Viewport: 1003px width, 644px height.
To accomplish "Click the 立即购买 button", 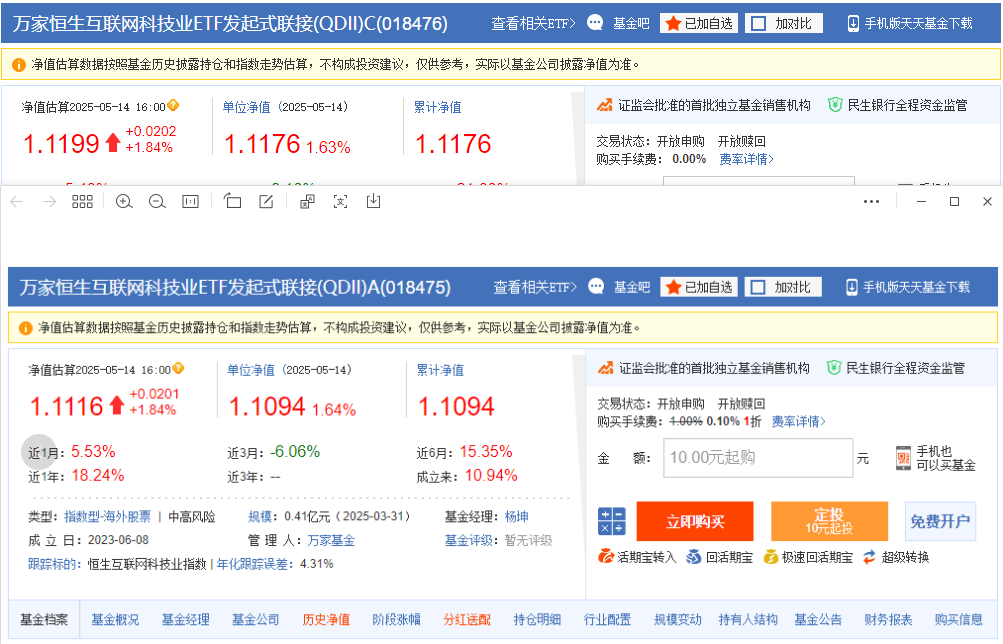I will 695,521.
